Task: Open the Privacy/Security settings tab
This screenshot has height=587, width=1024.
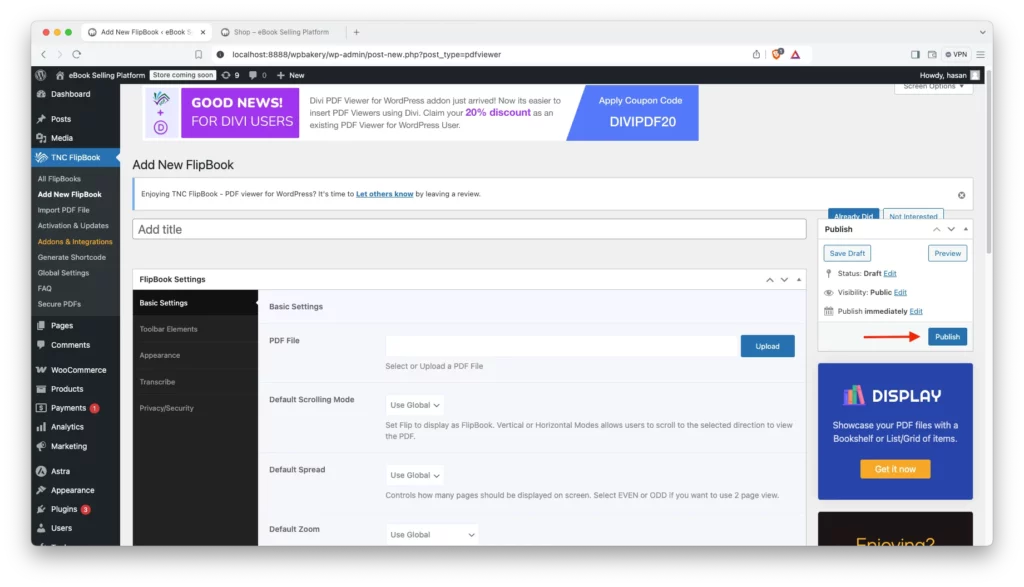Action: [166, 408]
